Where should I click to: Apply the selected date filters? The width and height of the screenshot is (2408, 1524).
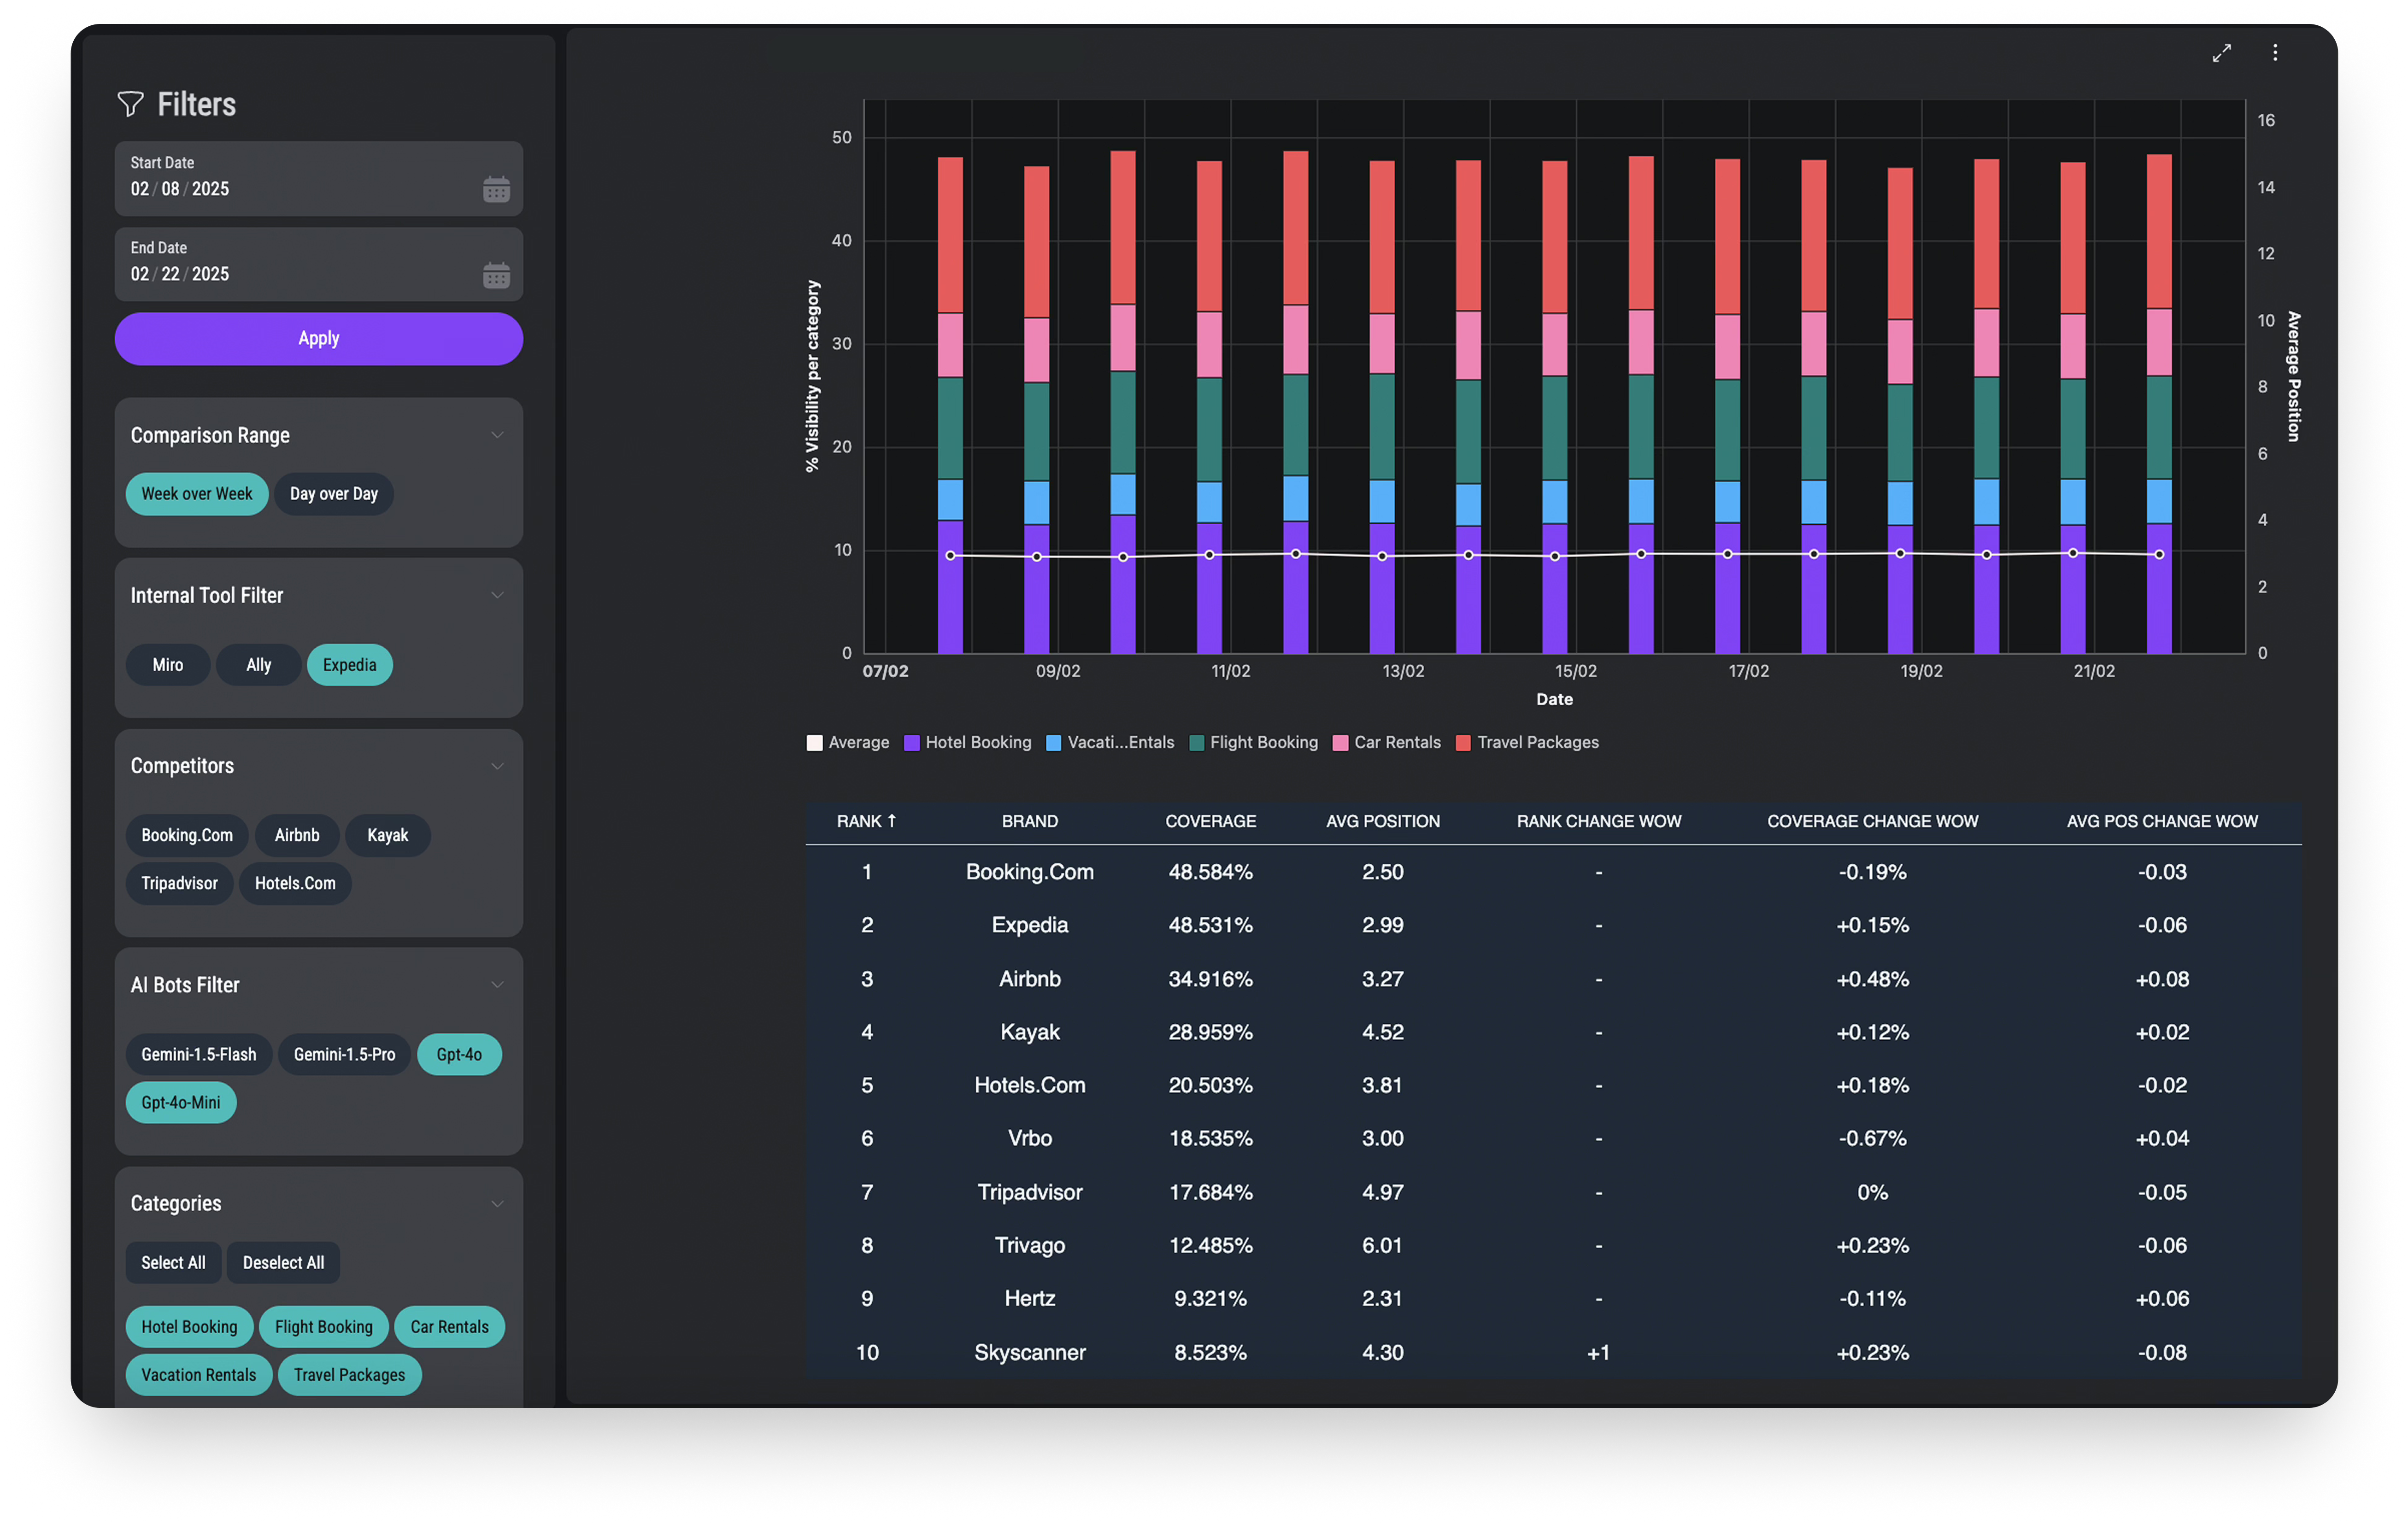(x=318, y=338)
